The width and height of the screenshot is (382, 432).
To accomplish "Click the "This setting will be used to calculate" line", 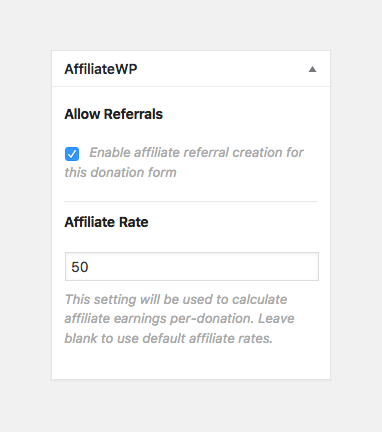I will tap(176, 299).
